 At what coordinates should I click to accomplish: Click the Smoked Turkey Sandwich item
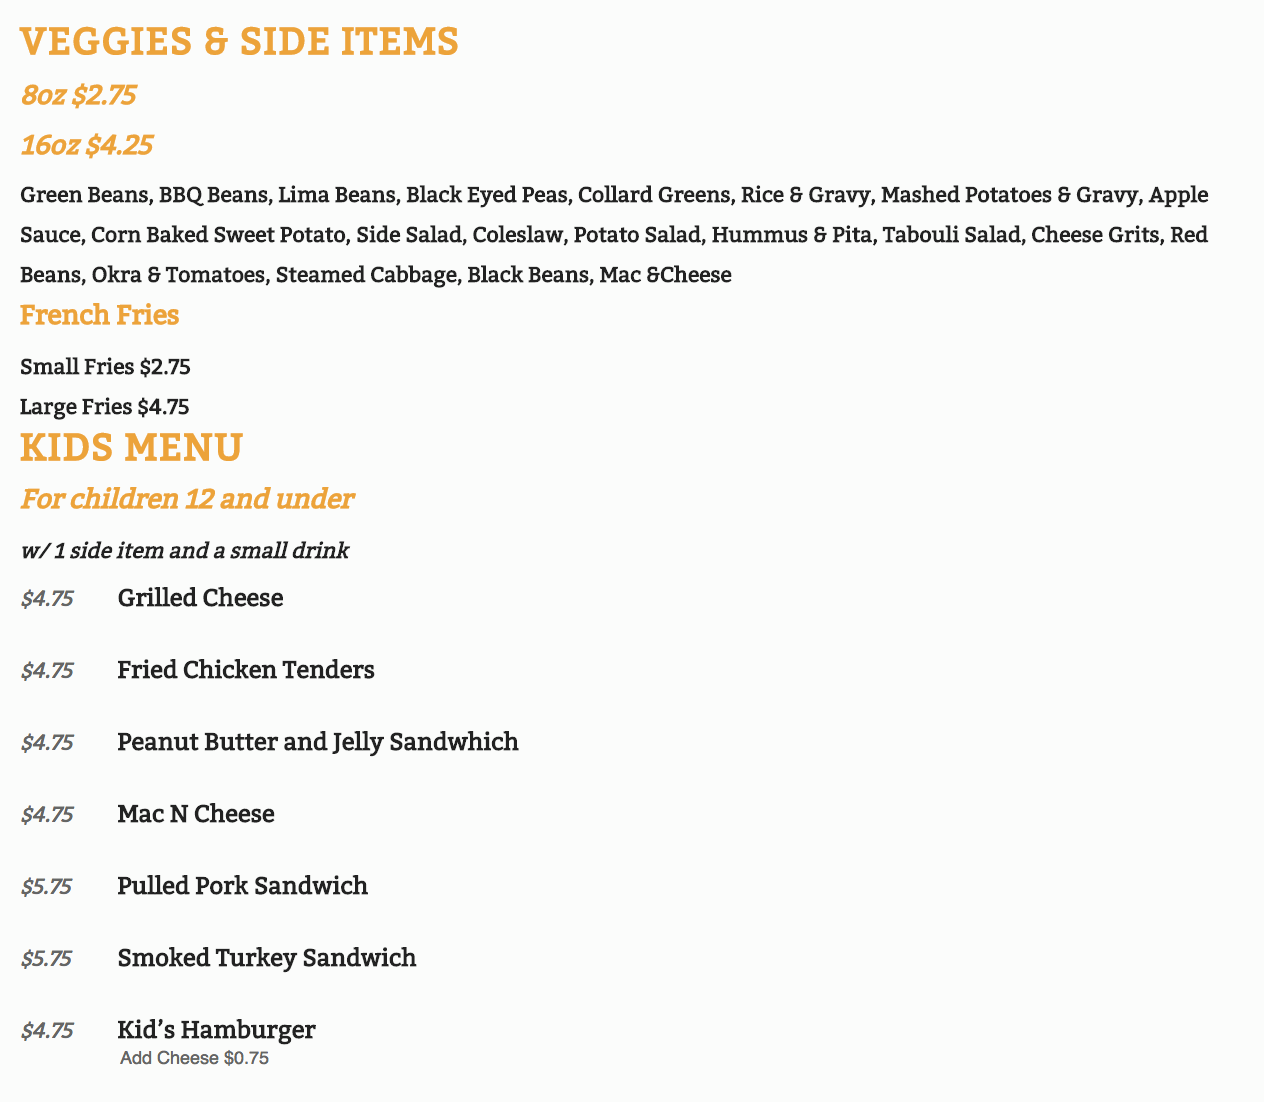coord(266,958)
